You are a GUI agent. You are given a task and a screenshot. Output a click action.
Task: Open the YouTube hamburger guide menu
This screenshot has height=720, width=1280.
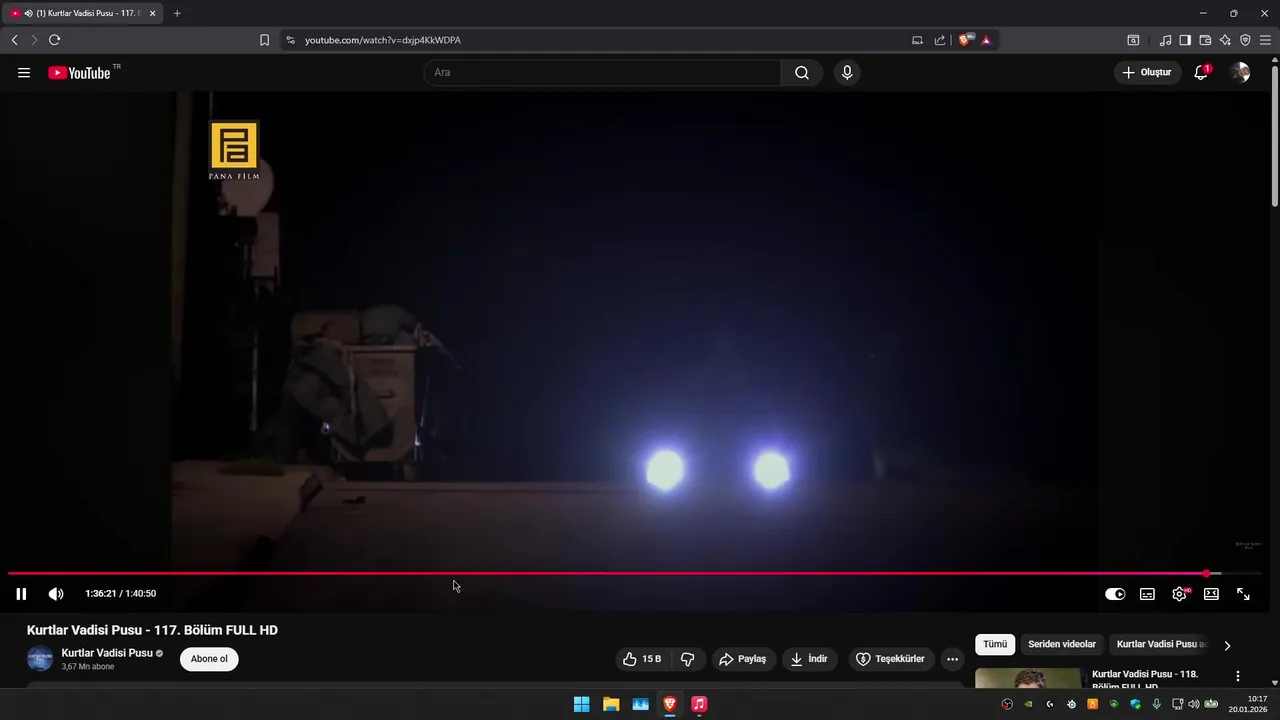pos(23,73)
